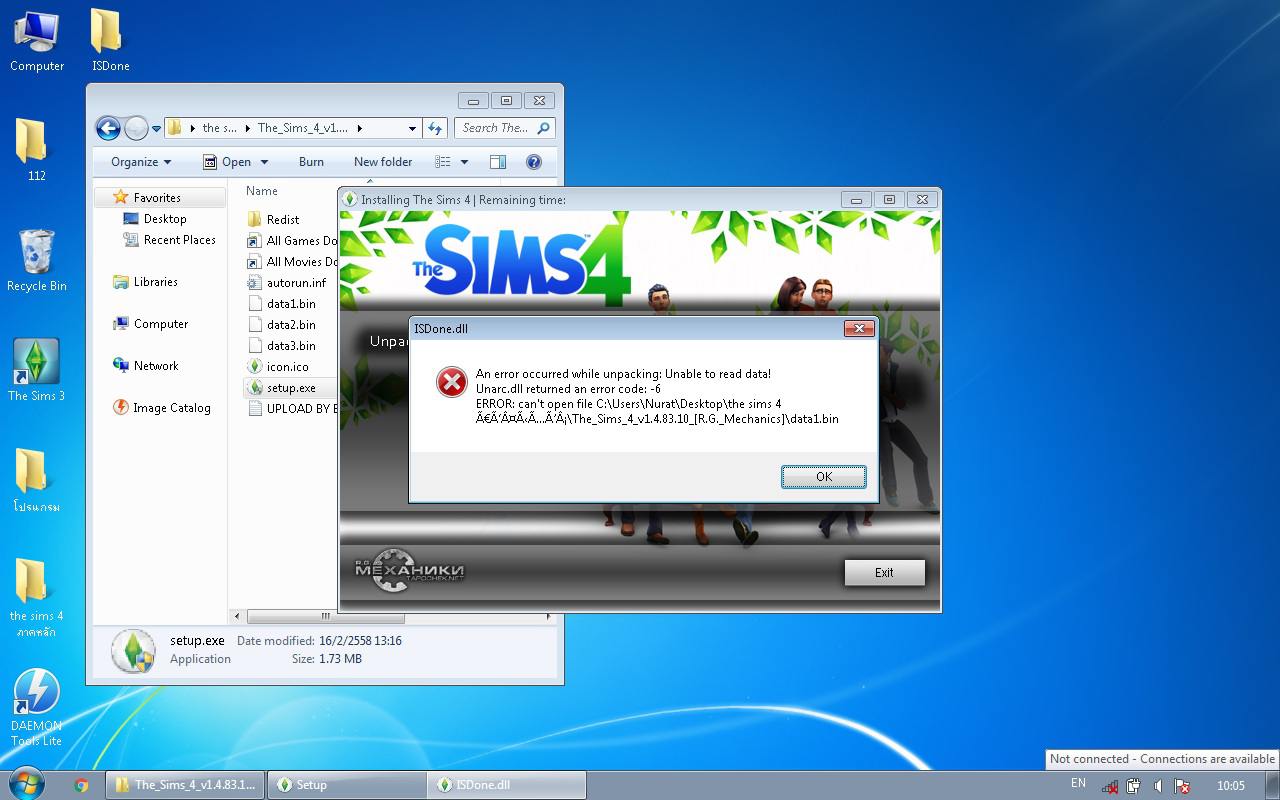Viewport: 1280px width, 800px height.
Task: Switch to Setup taskbar button
Action: click(x=346, y=785)
